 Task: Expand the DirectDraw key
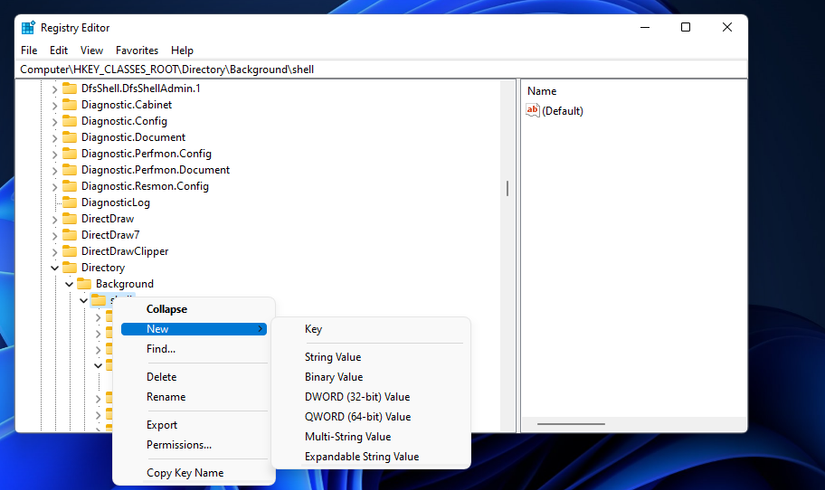coord(54,220)
